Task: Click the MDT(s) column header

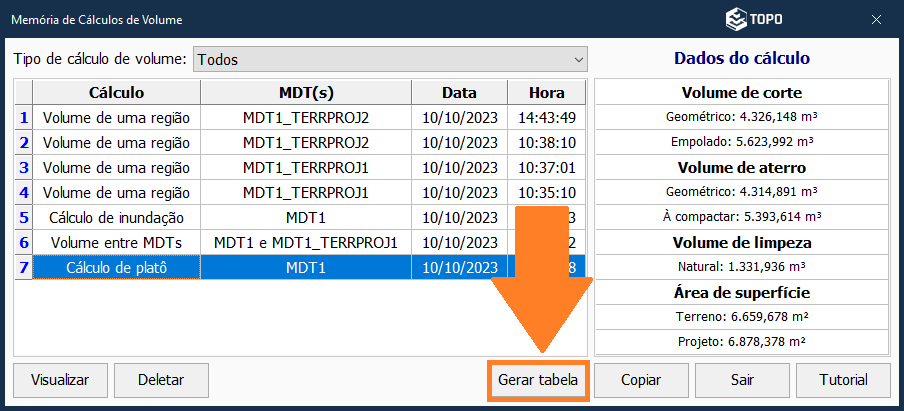Action: point(306,92)
